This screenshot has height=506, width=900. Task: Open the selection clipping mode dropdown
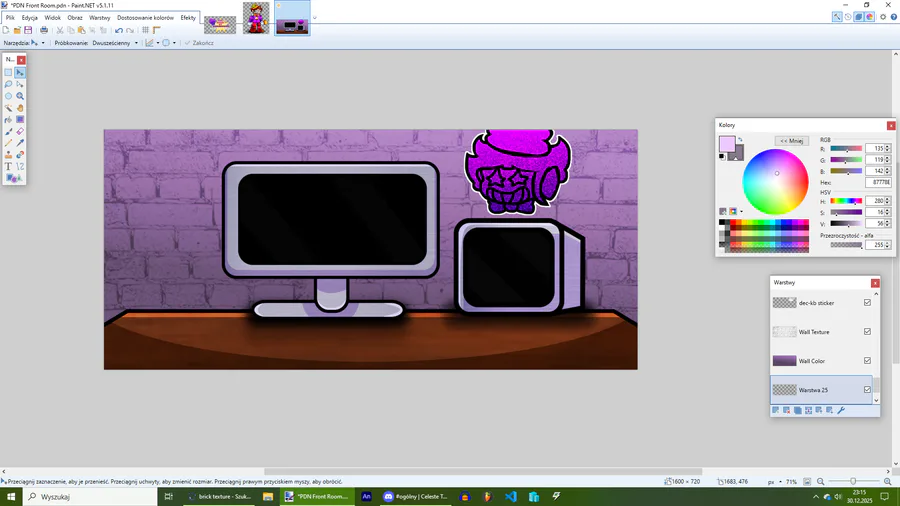click(x=174, y=43)
